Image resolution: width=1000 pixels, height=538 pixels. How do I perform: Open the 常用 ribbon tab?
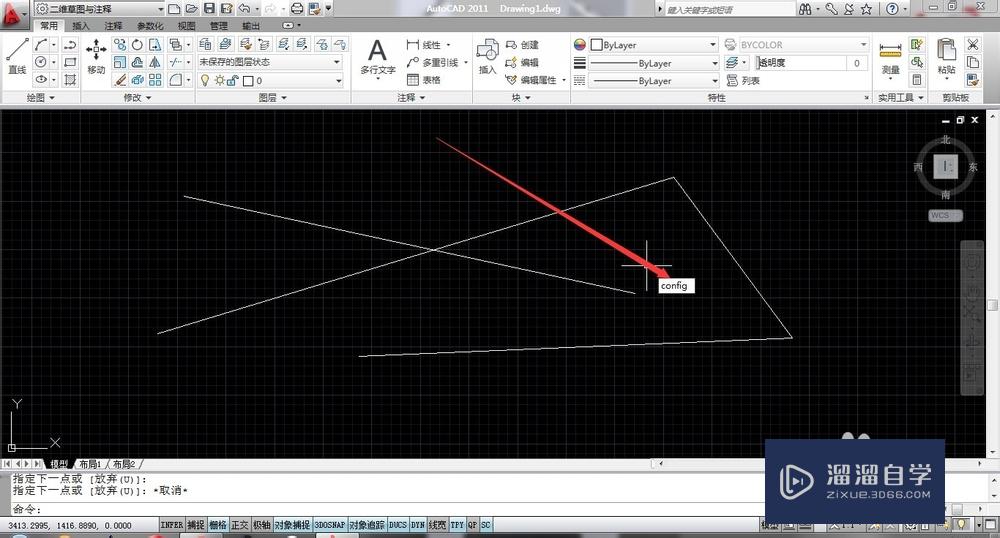pos(48,25)
